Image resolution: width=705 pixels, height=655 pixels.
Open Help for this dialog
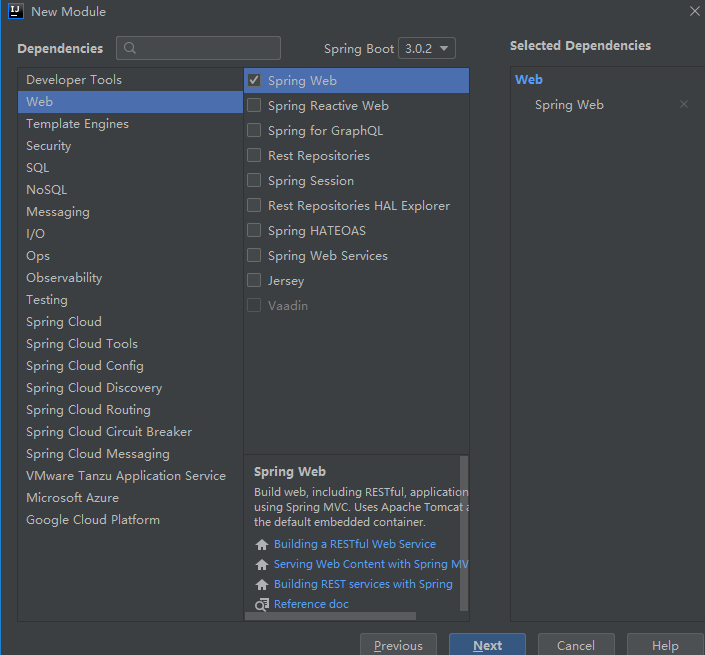(x=665, y=645)
